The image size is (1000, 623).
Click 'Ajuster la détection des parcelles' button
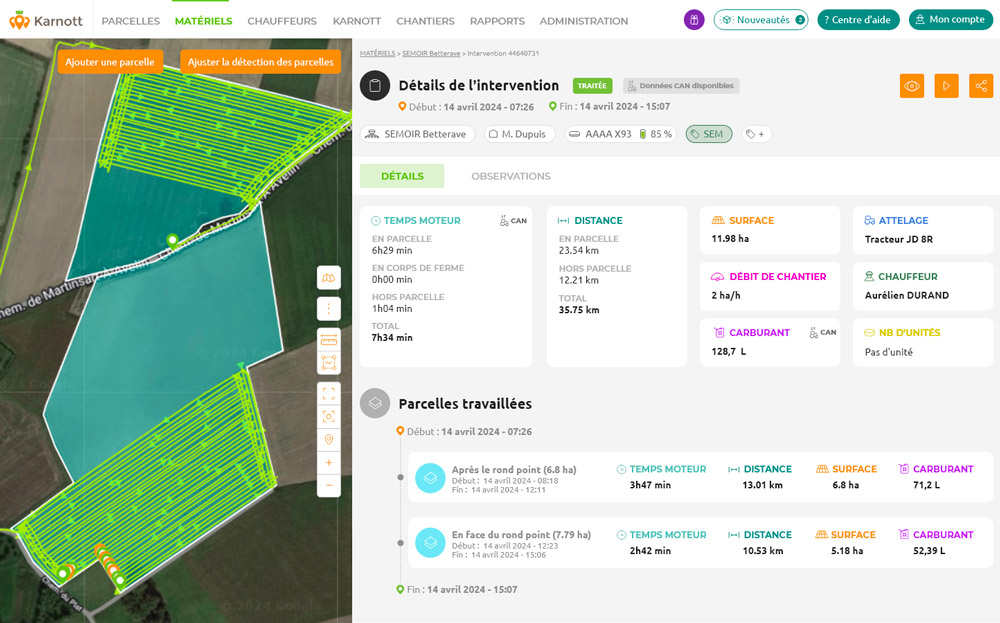(260, 62)
